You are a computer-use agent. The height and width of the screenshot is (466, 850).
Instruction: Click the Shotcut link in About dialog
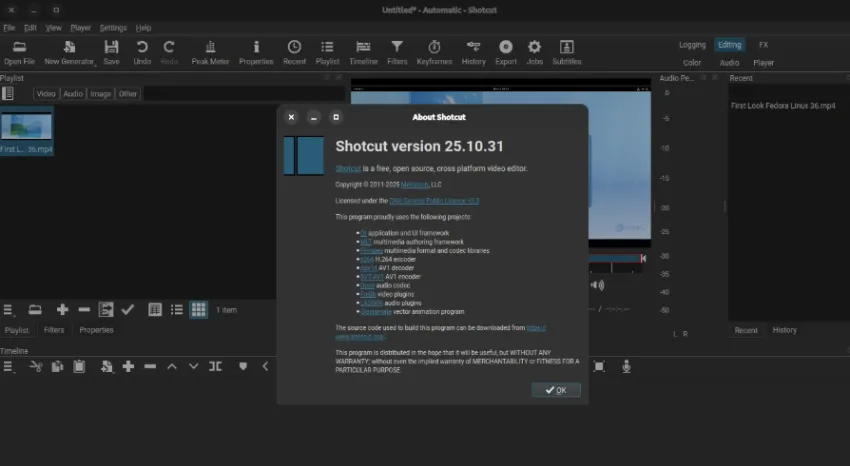point(348,169)
